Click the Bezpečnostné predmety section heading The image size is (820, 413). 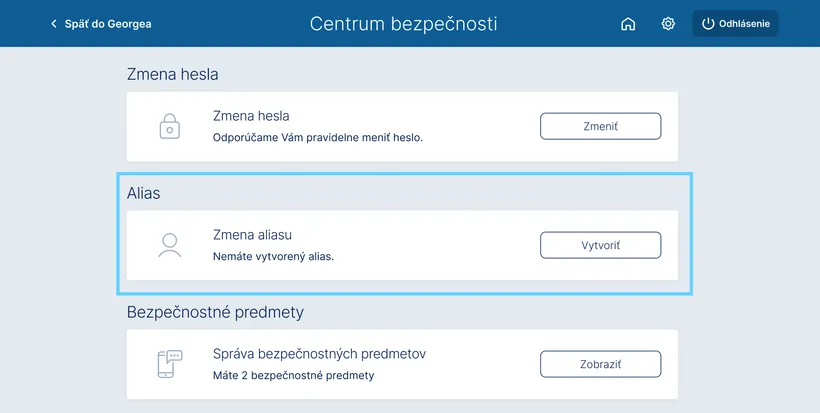pyautogui.click(x=215, y=312)
